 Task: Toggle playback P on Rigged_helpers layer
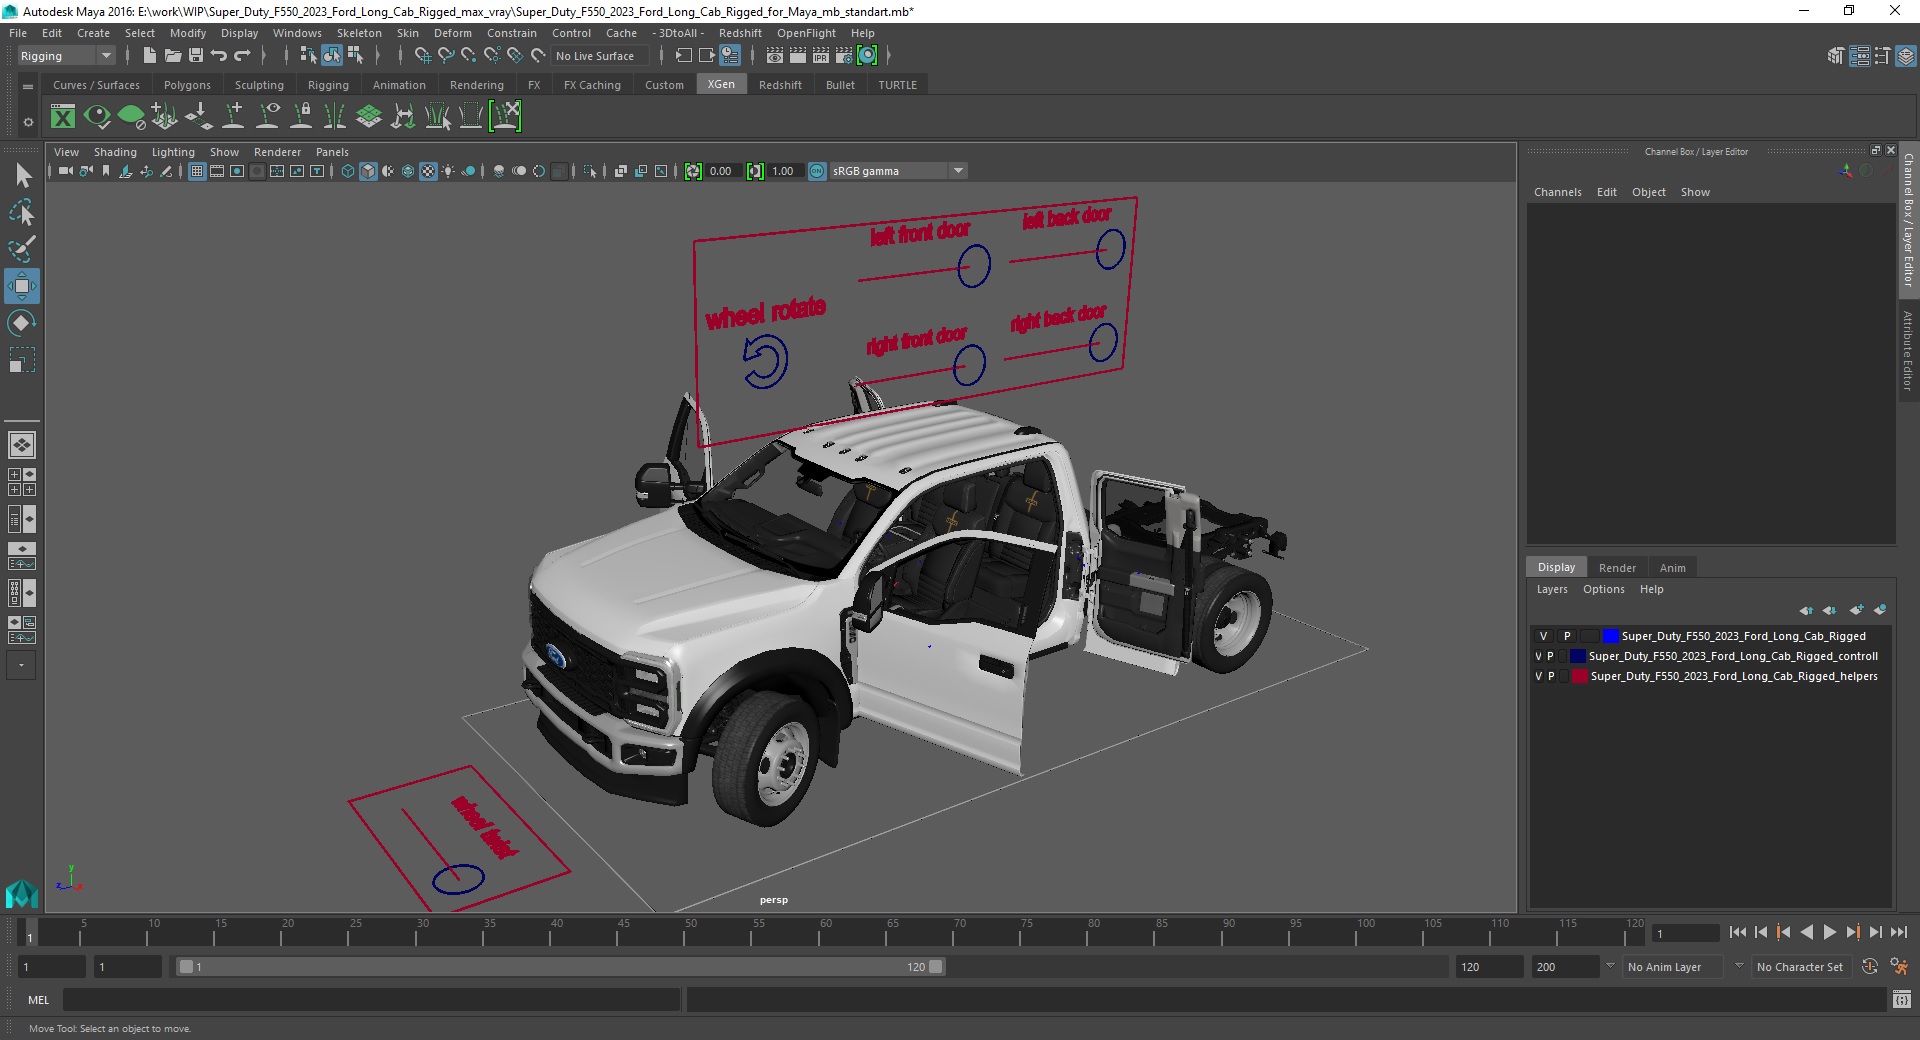pos(1551,676)
